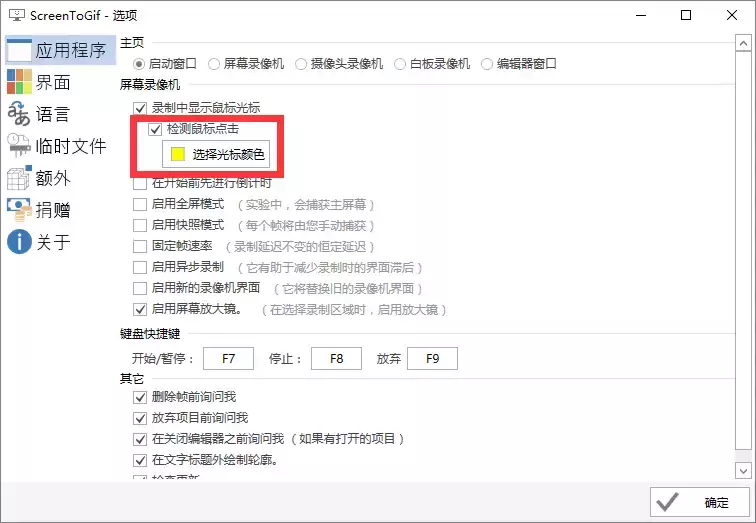
Task: Click the scrollbar up arrow
Action: (x=743, y=43)
